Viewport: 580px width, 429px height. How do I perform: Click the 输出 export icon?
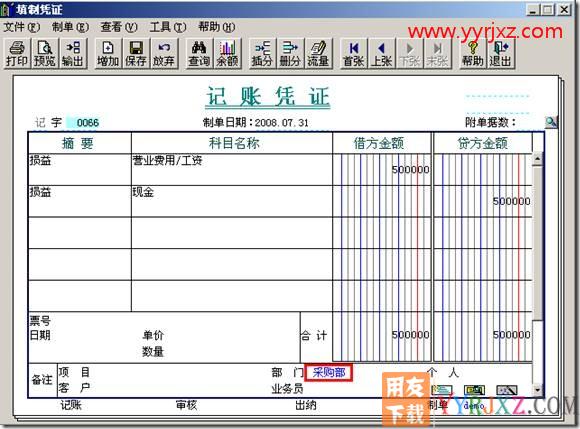click(72, 54)
